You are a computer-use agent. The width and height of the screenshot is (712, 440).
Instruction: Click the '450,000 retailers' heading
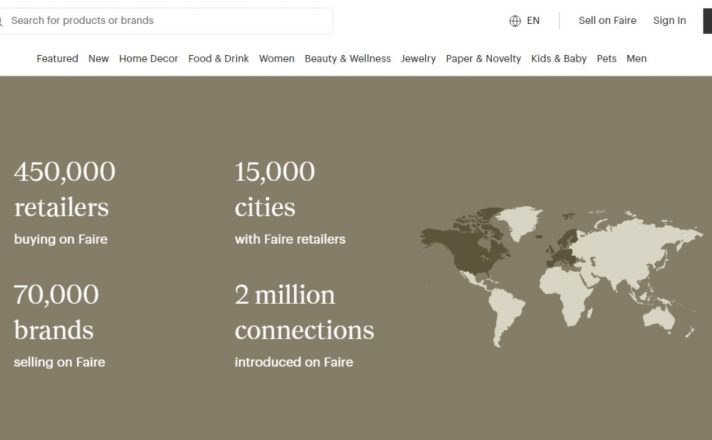(x=64, y=189)
